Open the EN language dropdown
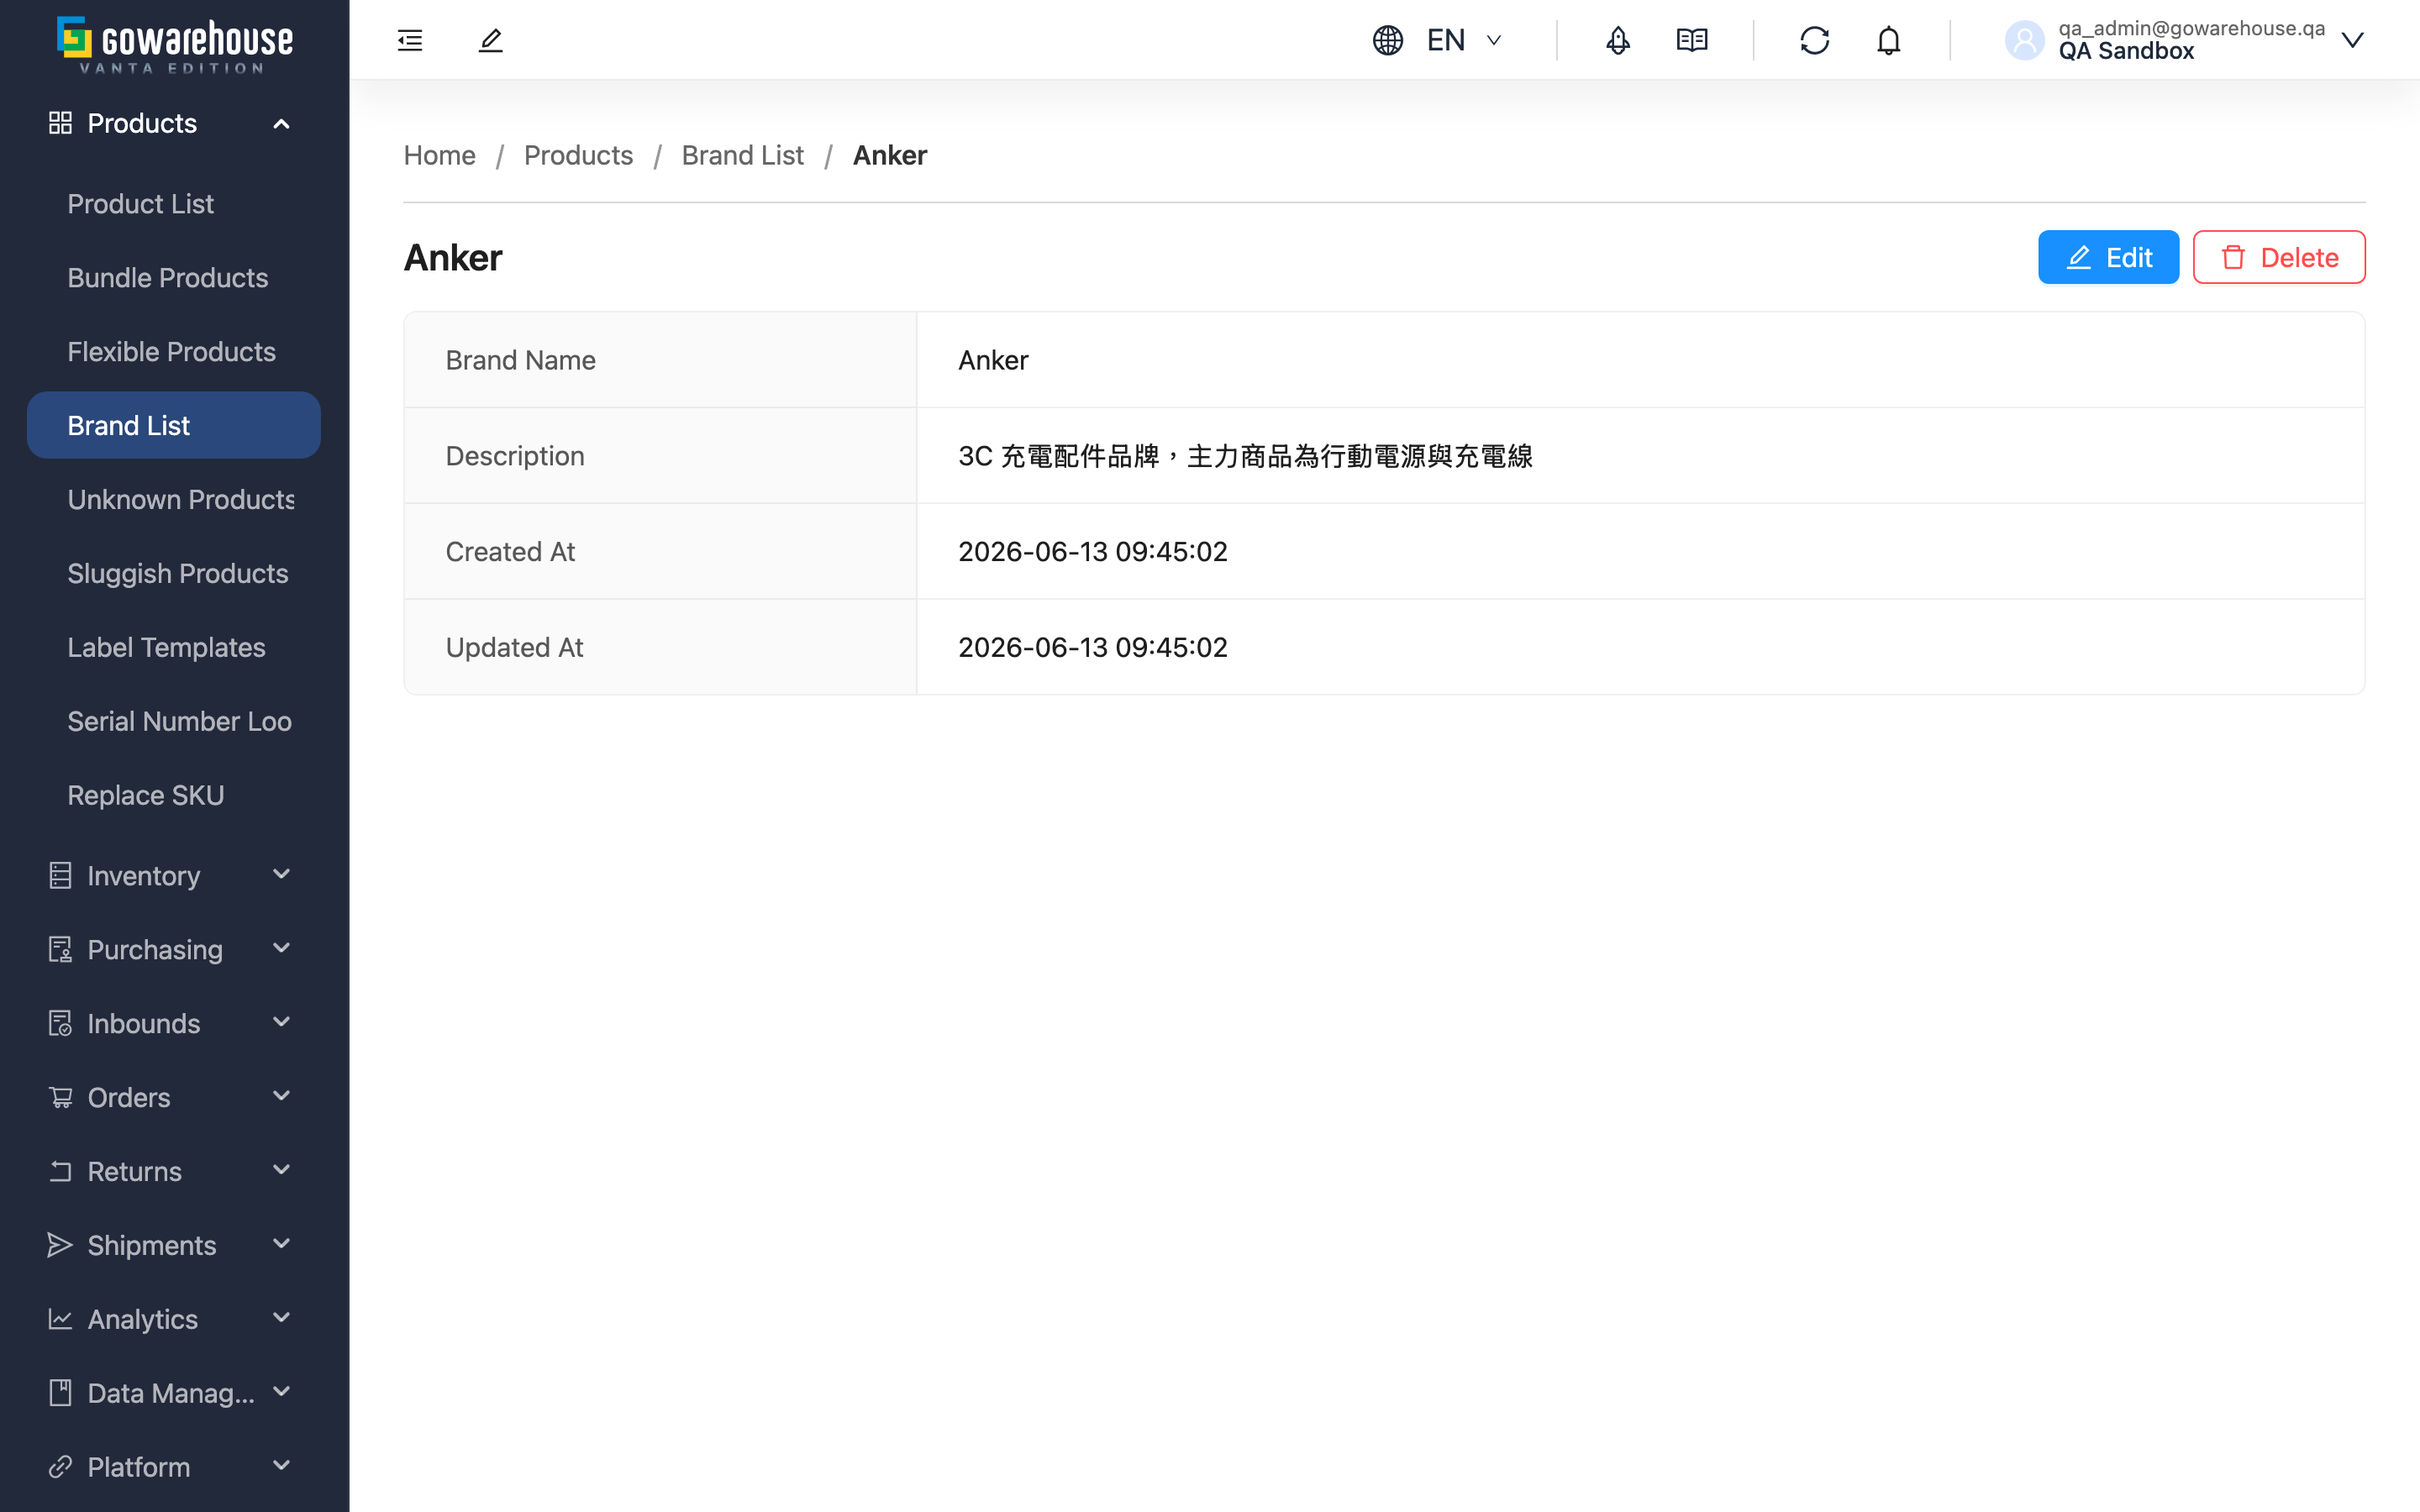 pyautogui.click(x=1464, y=40)
